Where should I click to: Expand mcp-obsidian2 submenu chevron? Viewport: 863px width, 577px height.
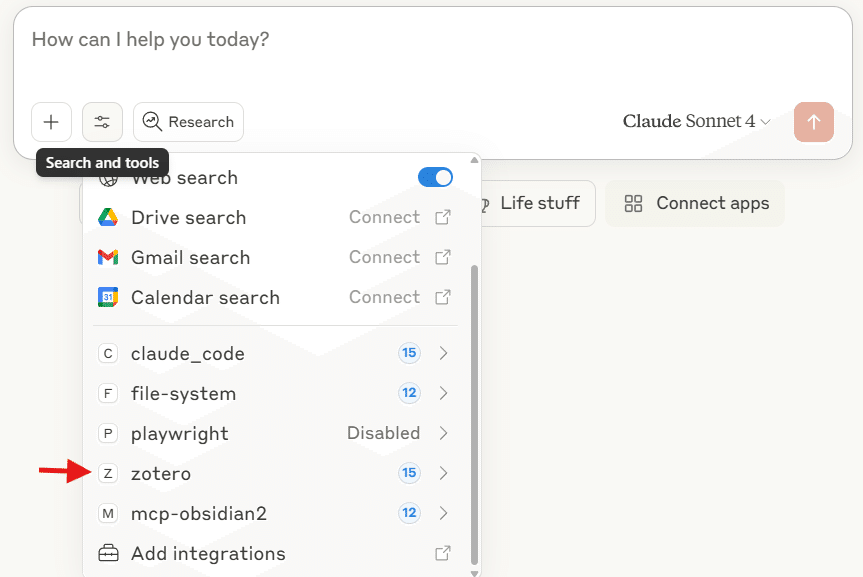444,513
